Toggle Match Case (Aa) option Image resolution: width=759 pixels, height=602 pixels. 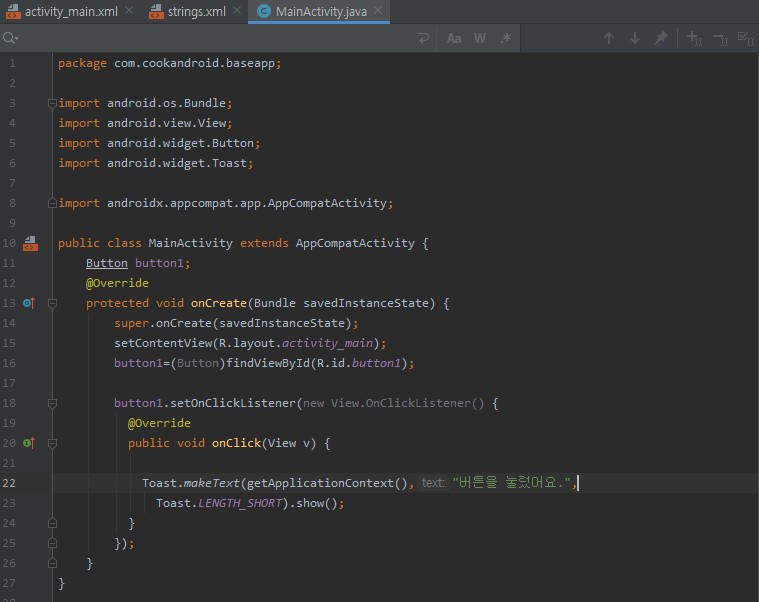[454, 38]
